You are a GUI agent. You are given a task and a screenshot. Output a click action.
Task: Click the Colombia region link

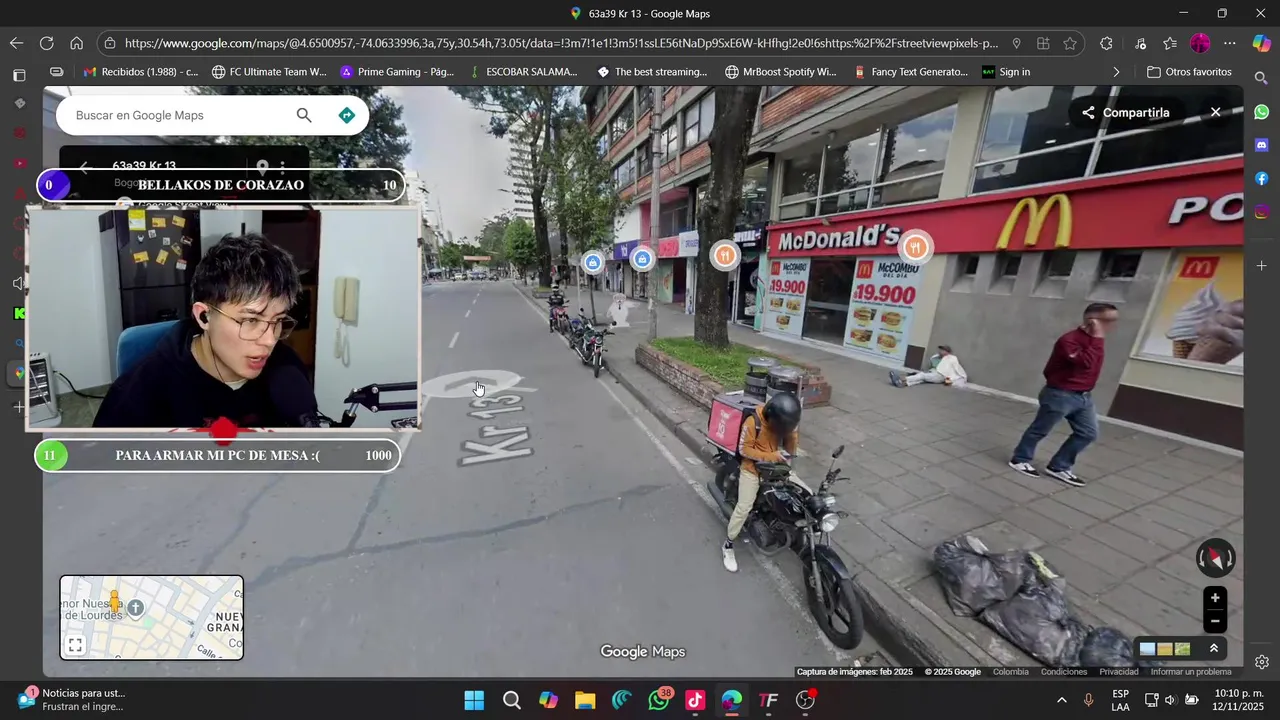(x=1010, y=672)
